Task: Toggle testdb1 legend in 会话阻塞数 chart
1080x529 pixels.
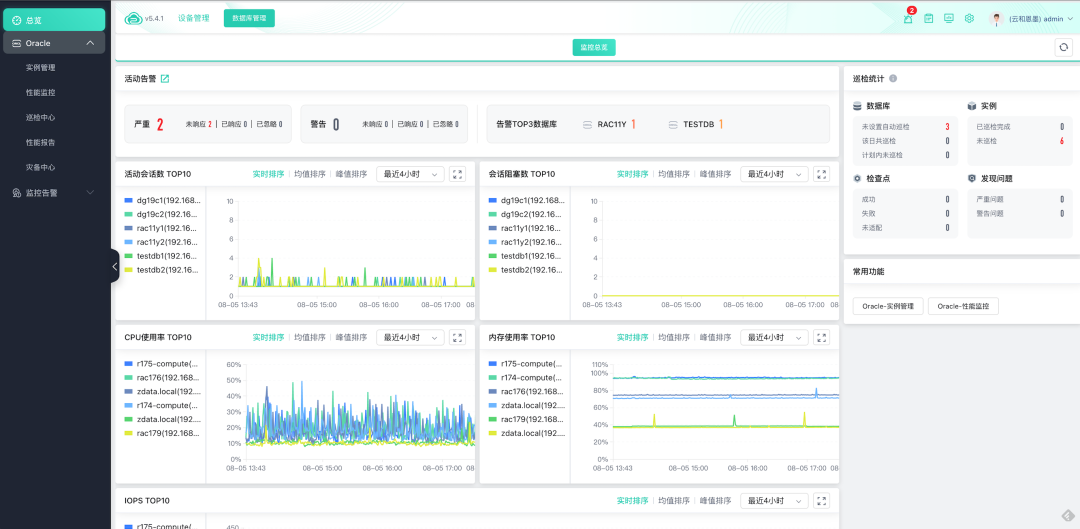Action: [526, 256]
